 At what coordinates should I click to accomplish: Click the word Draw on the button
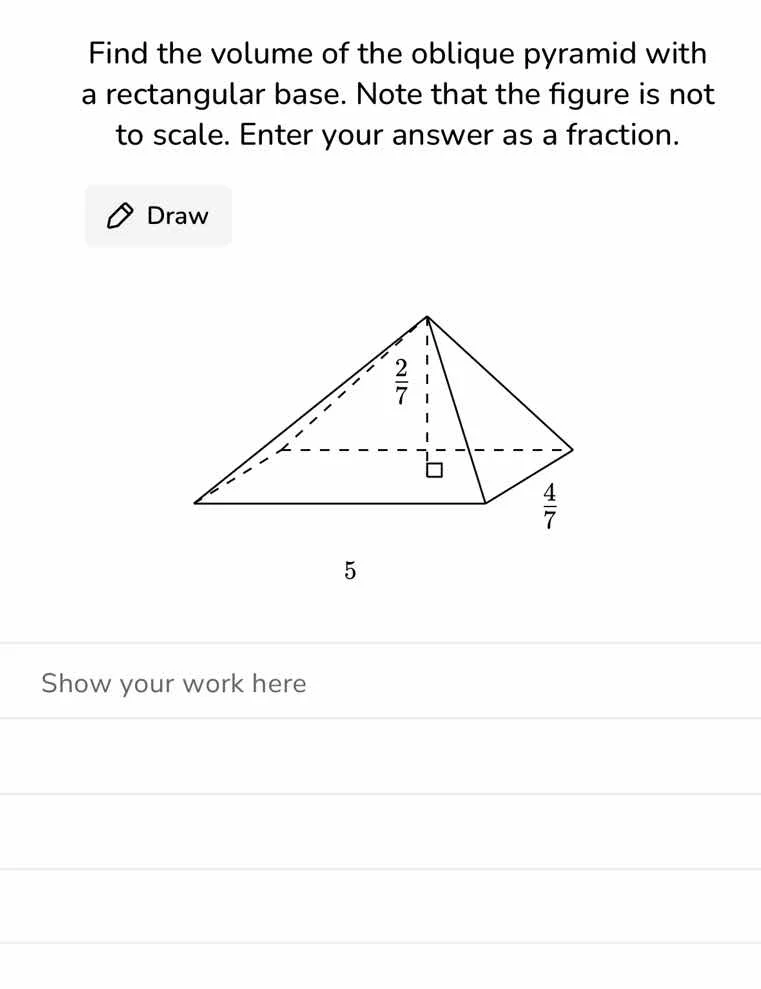pyautogui.click(x=178, y=215)
